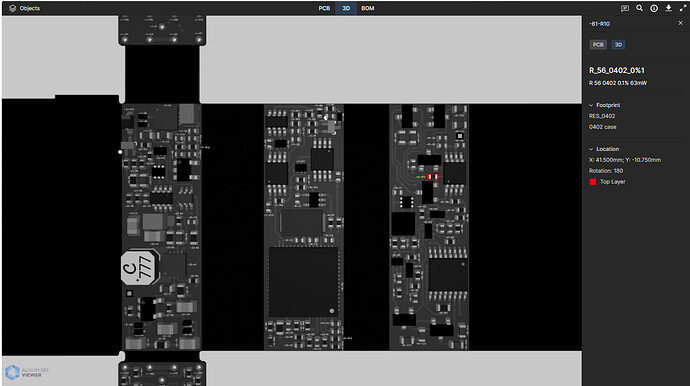This screenshot has height=386, width=690.
Task: Click the C 777 inductor component
Action: click(140, 268)
